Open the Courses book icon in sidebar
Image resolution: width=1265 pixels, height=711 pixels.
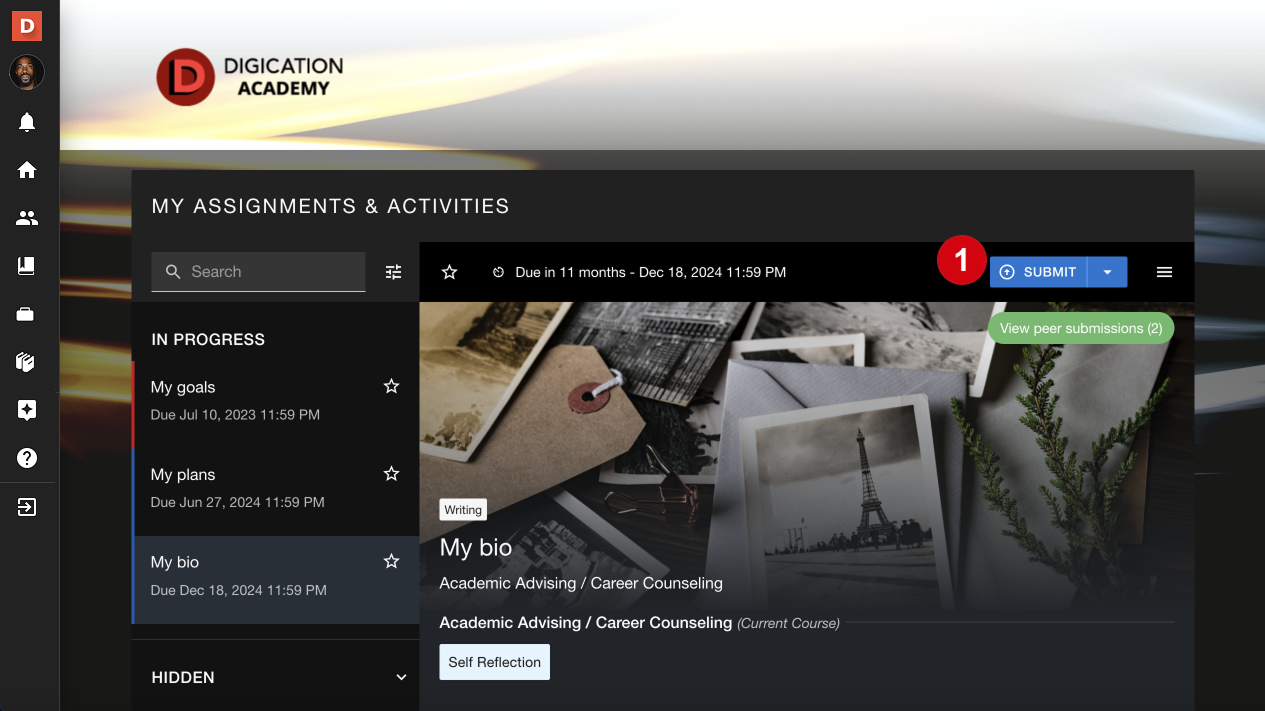(x=27, y=266)
